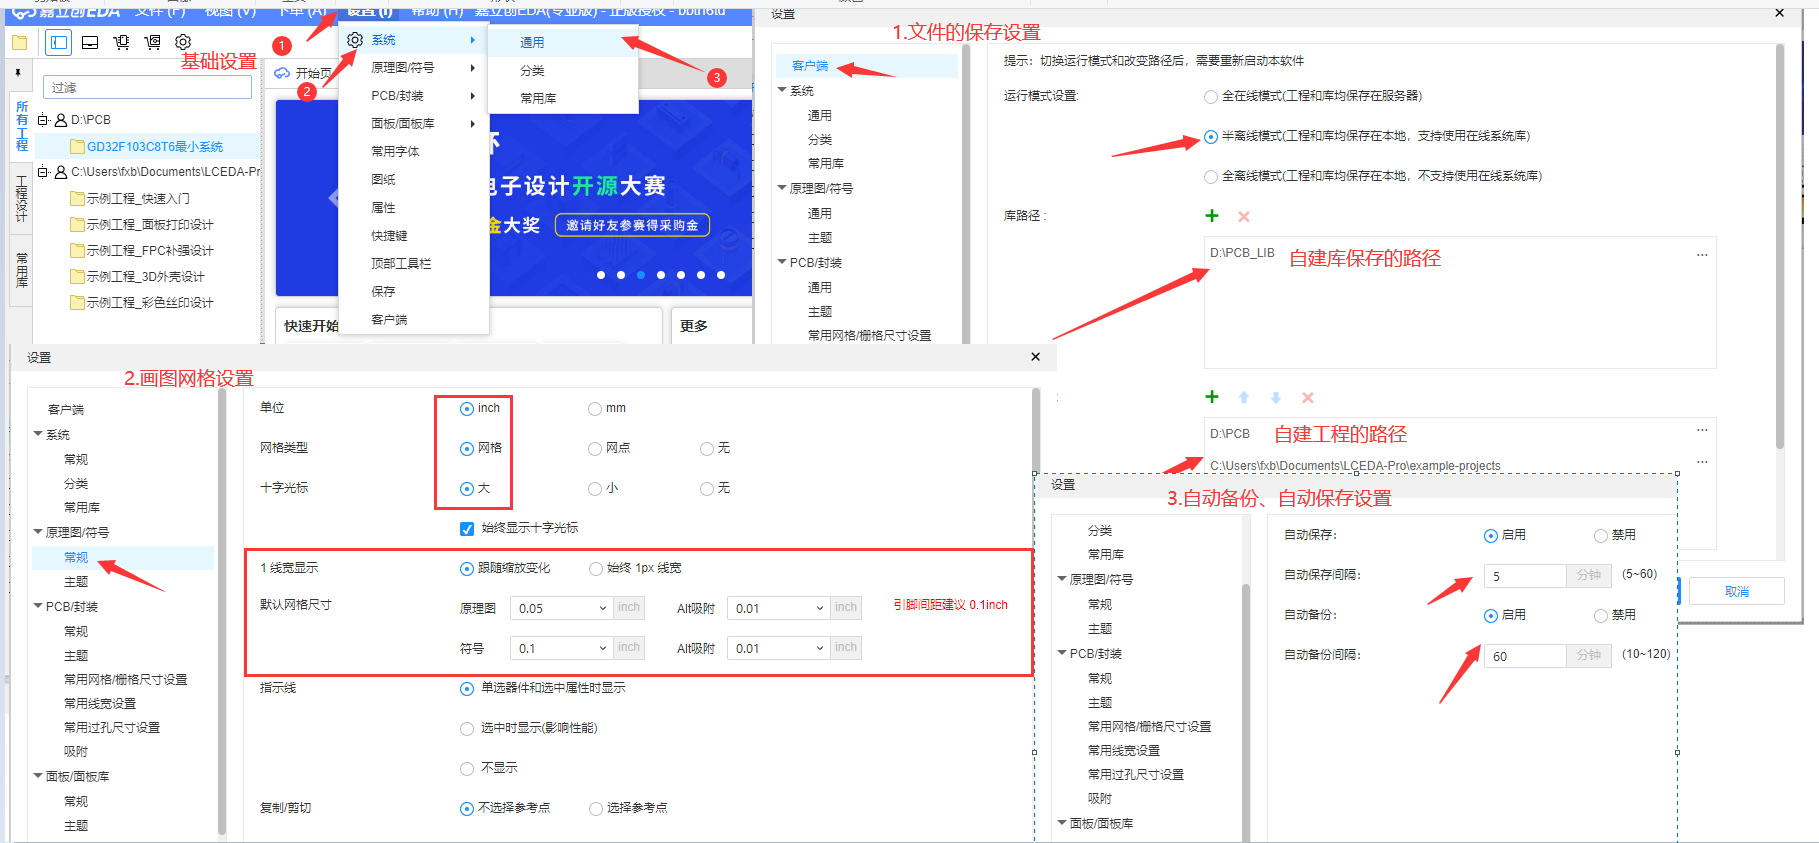Expand 原理图/符号 submenu arrow in 设置 menu

pos(473,68)
